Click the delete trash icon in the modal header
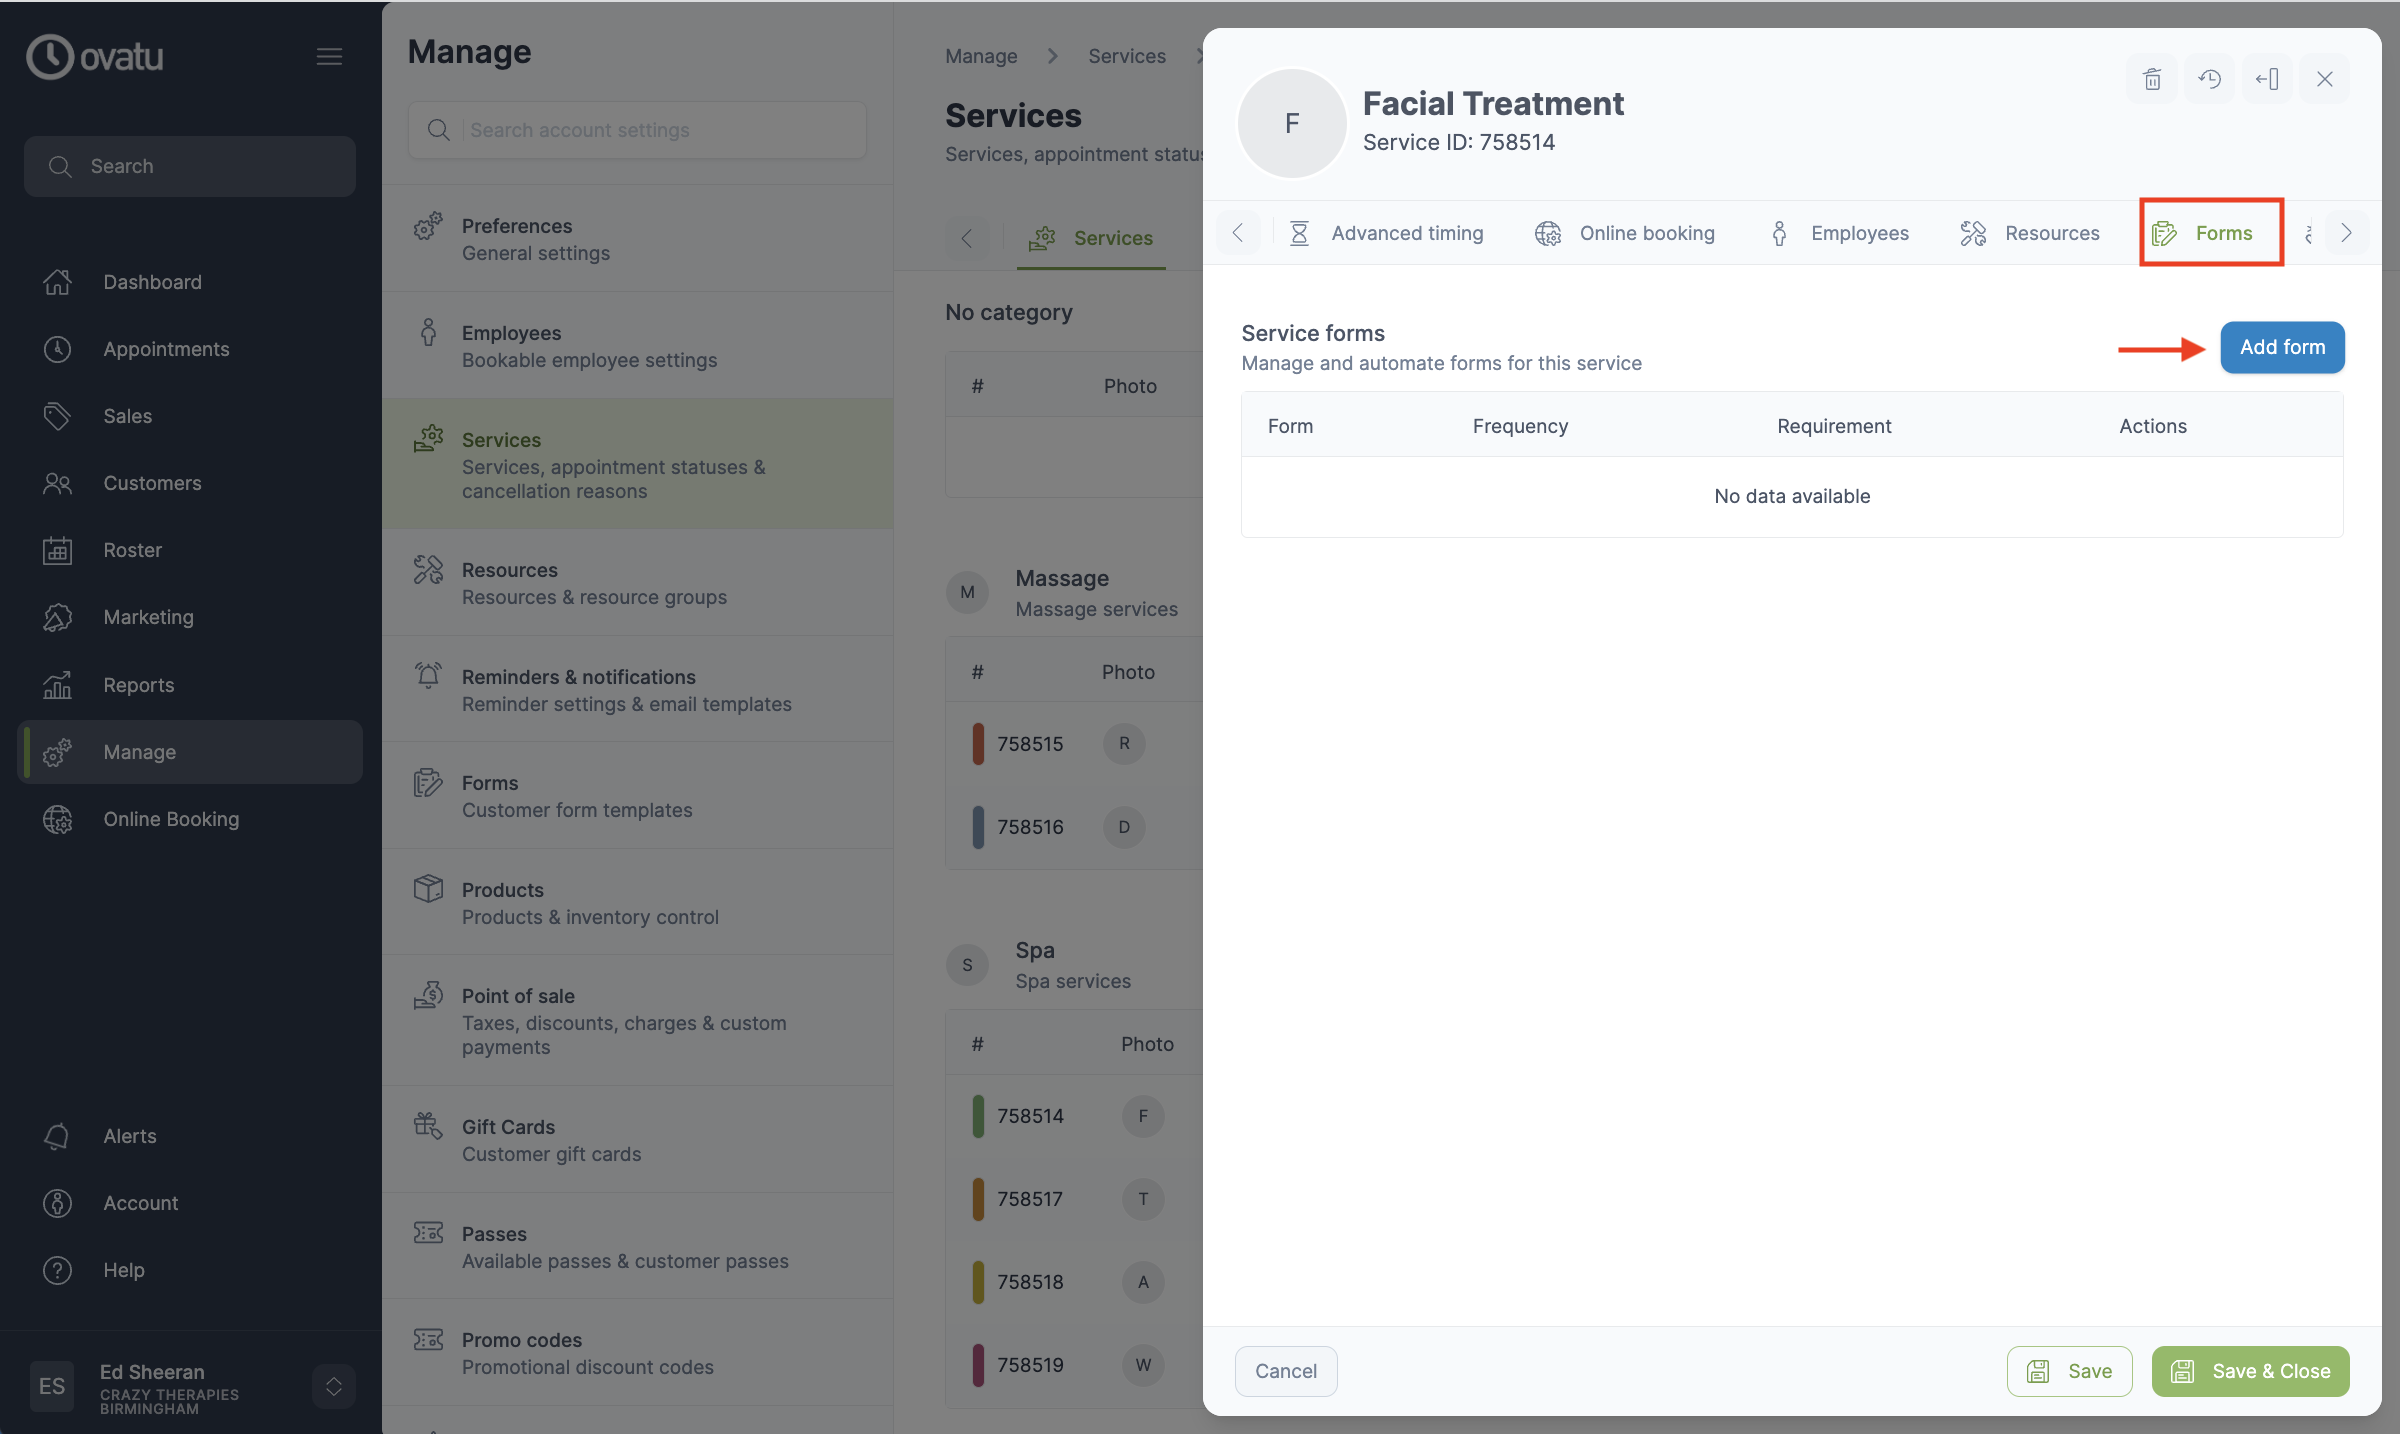The height and width of the screenshot is (1434, 2400). 2151,78
